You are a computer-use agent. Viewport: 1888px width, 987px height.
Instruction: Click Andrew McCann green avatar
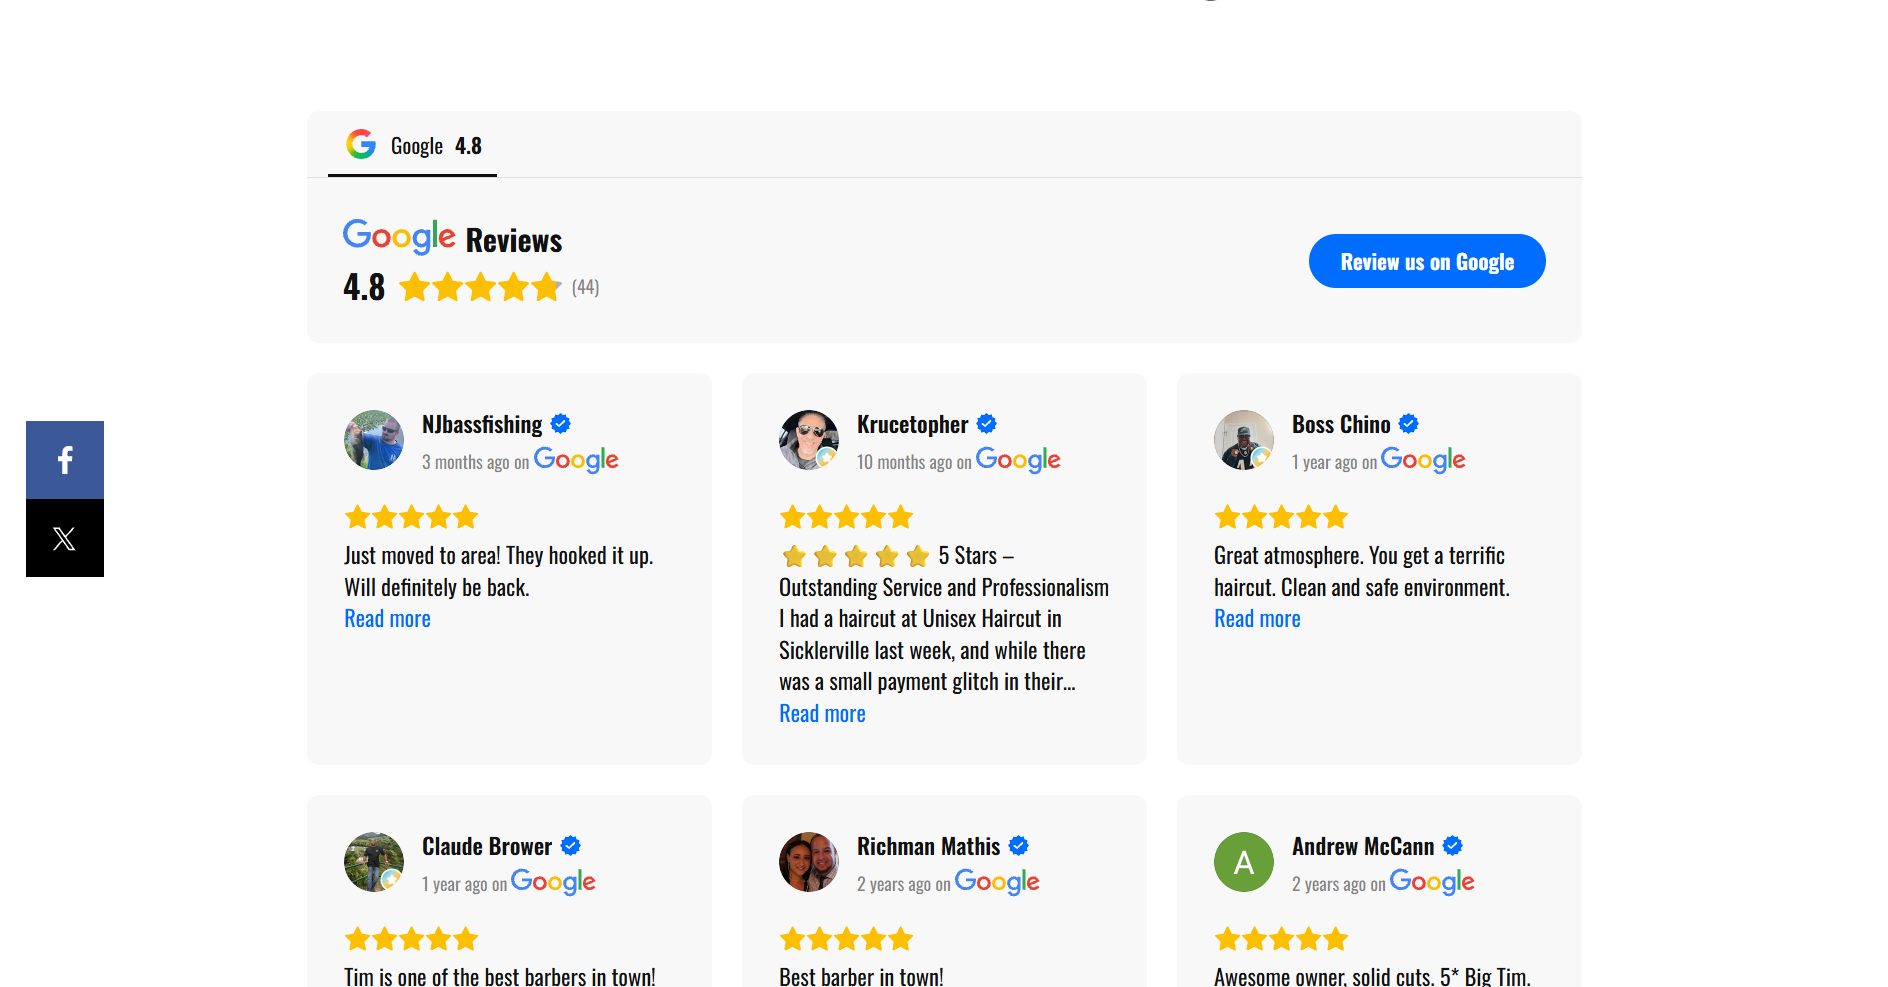[1244, 862]
